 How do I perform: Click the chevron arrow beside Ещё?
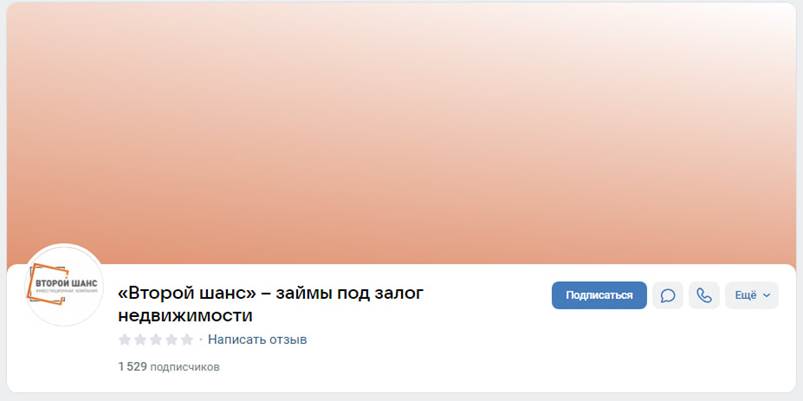(x=767, y=296)
